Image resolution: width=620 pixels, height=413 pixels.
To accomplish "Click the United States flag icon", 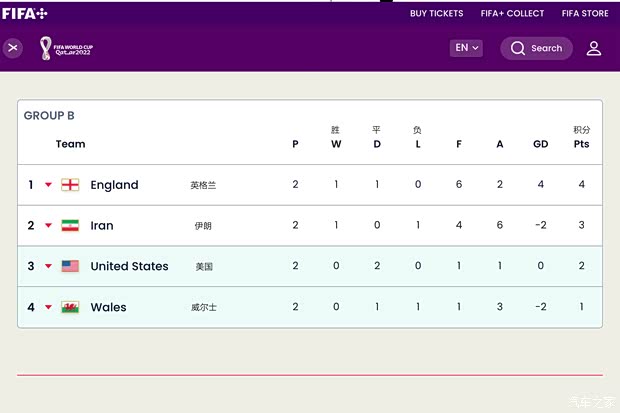I will pyautogui.click(x=70, y=266).
